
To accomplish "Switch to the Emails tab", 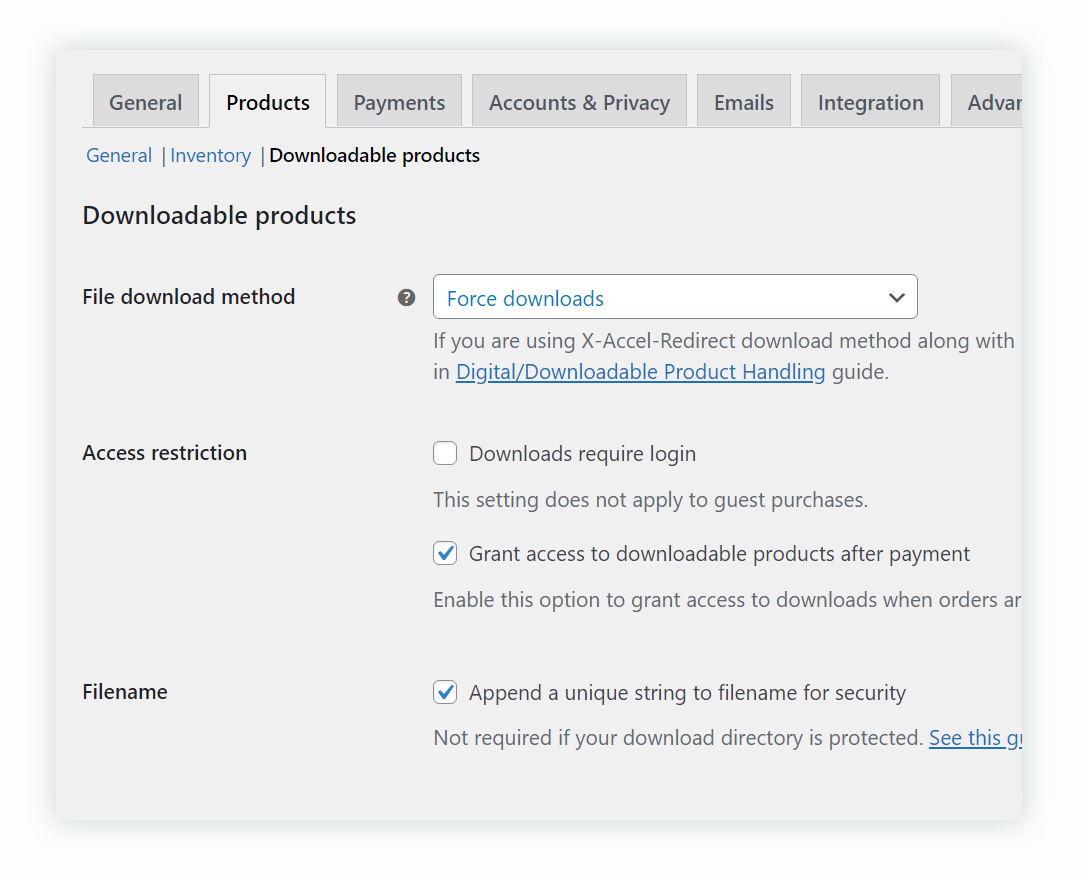I will 744,101.
